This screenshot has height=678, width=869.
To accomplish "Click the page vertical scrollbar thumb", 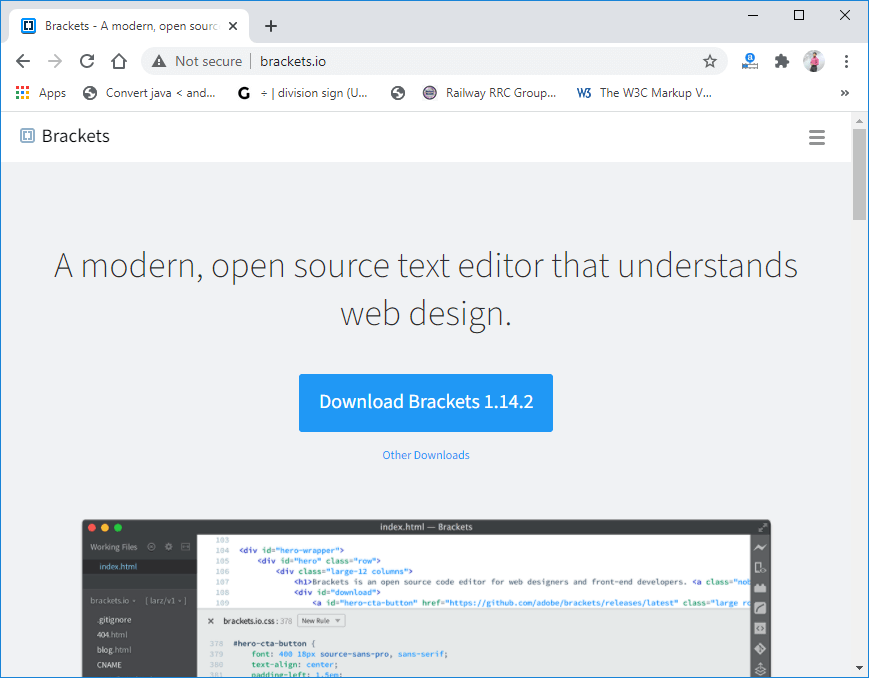I will point(859,174).
